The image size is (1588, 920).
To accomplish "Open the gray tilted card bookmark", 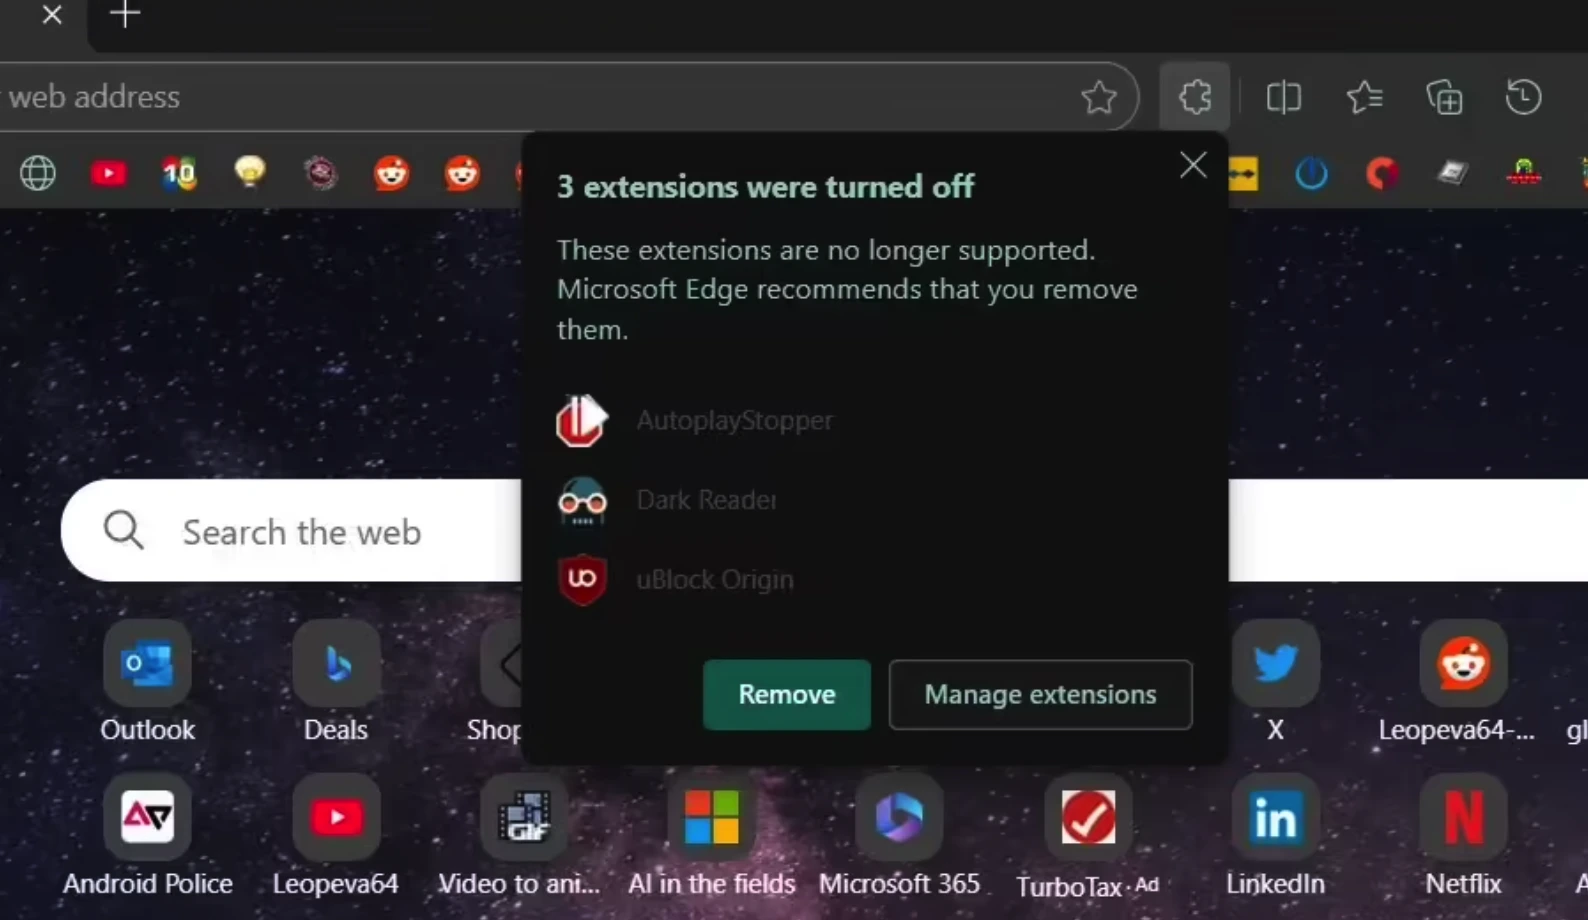I will [x=1452, y=173].
